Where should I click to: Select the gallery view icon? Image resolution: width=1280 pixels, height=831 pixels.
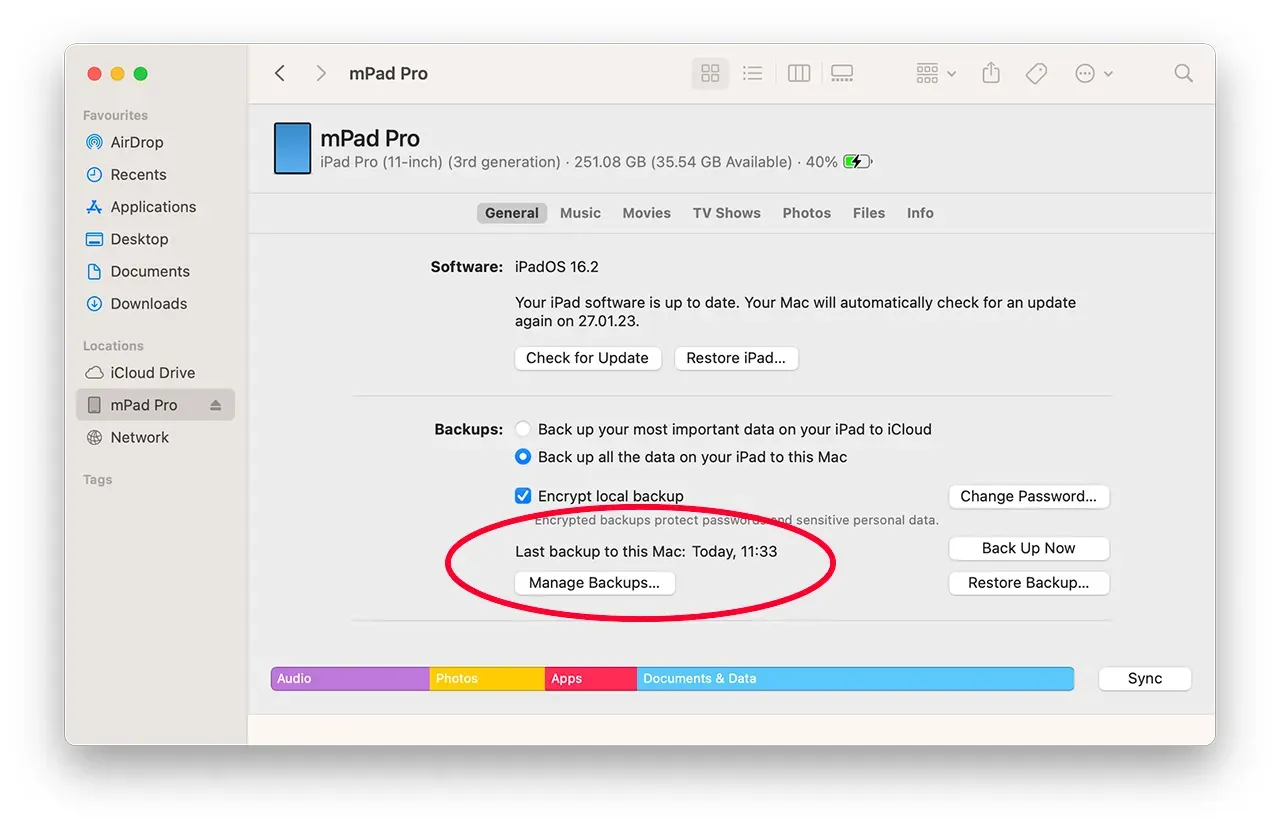coord(841,72)
